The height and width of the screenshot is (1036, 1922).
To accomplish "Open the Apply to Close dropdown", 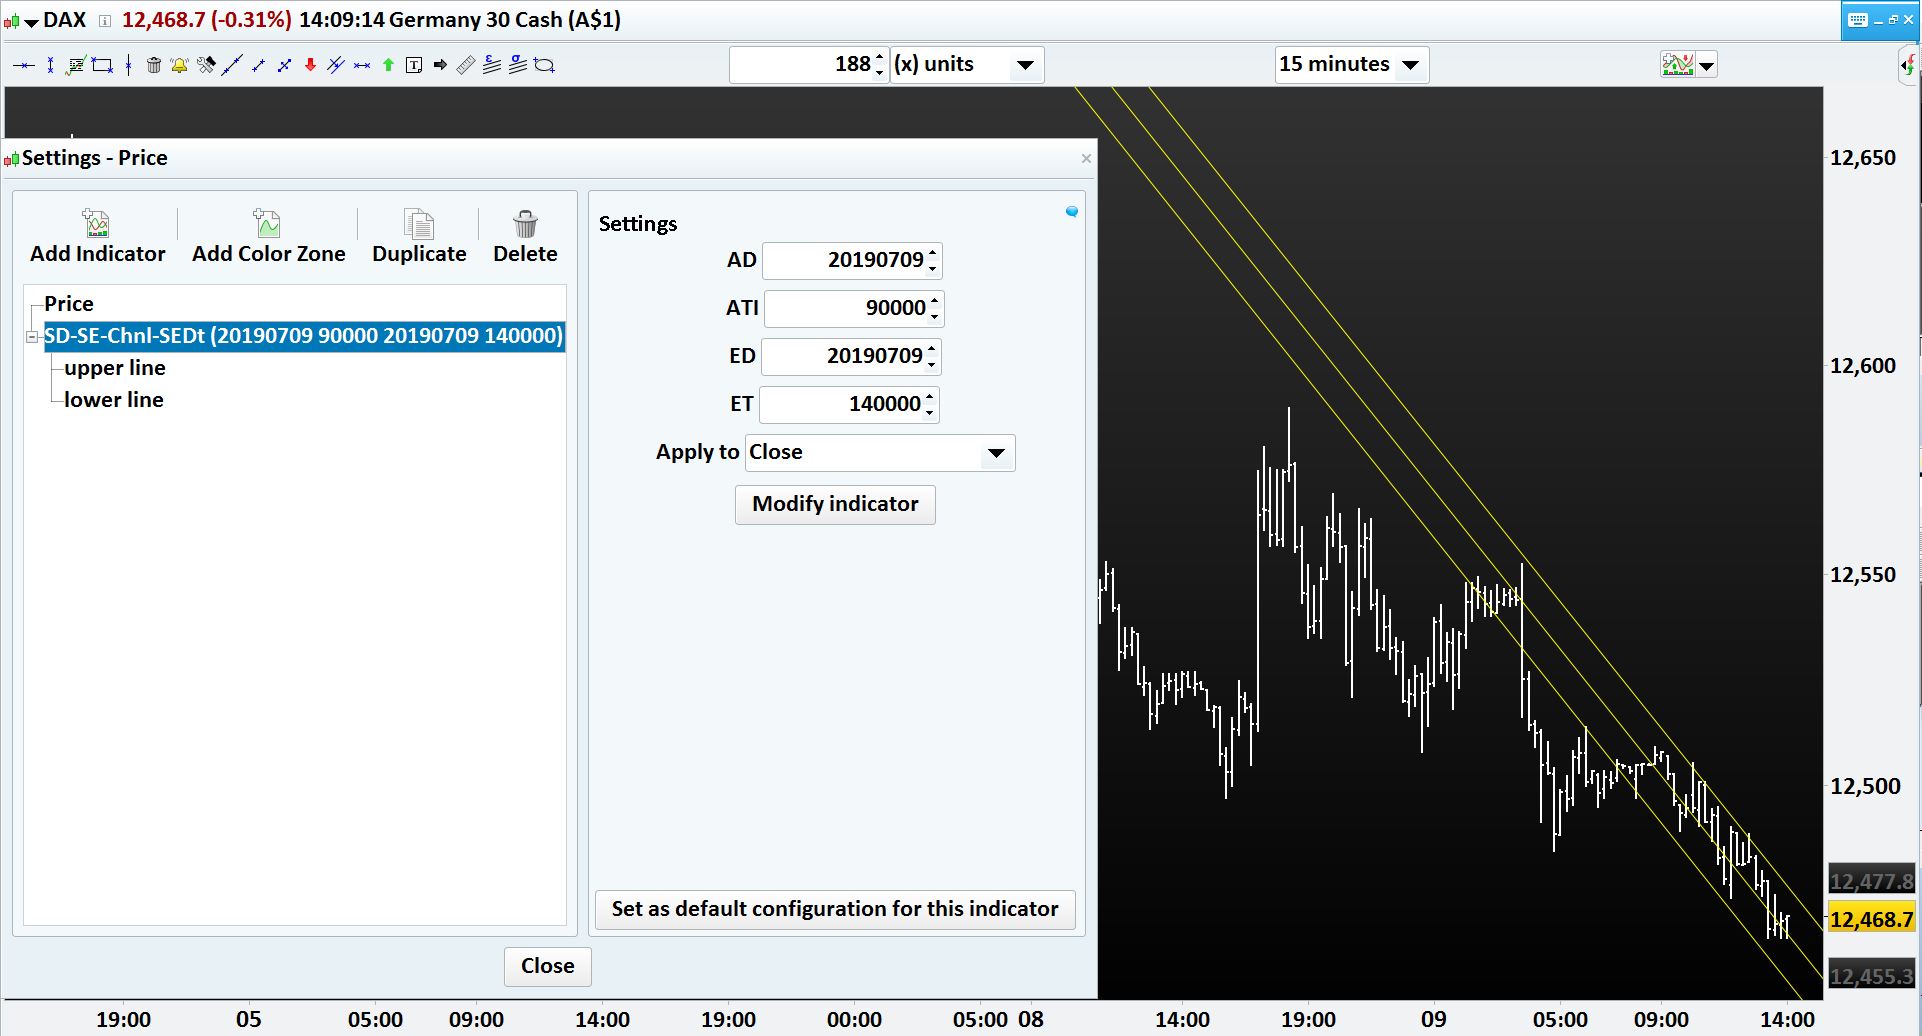I will point(880,453).
